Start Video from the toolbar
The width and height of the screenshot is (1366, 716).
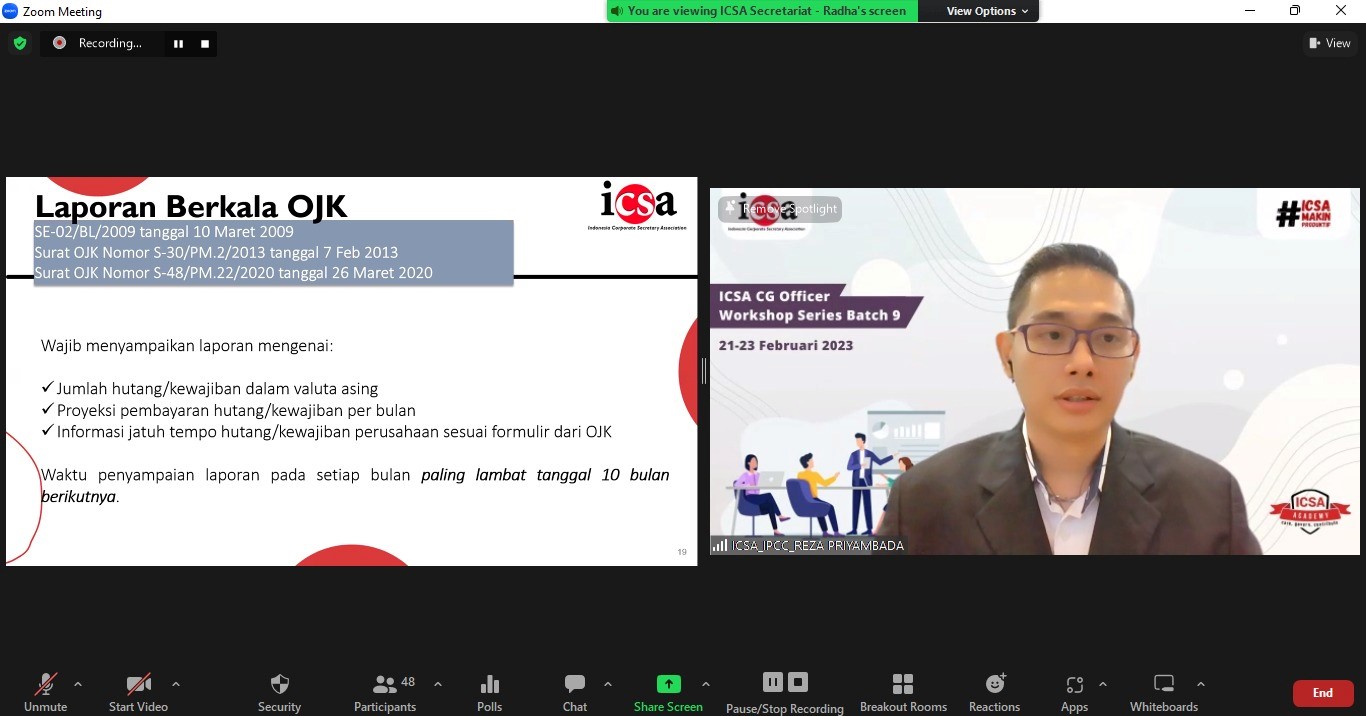pos(138,685)
